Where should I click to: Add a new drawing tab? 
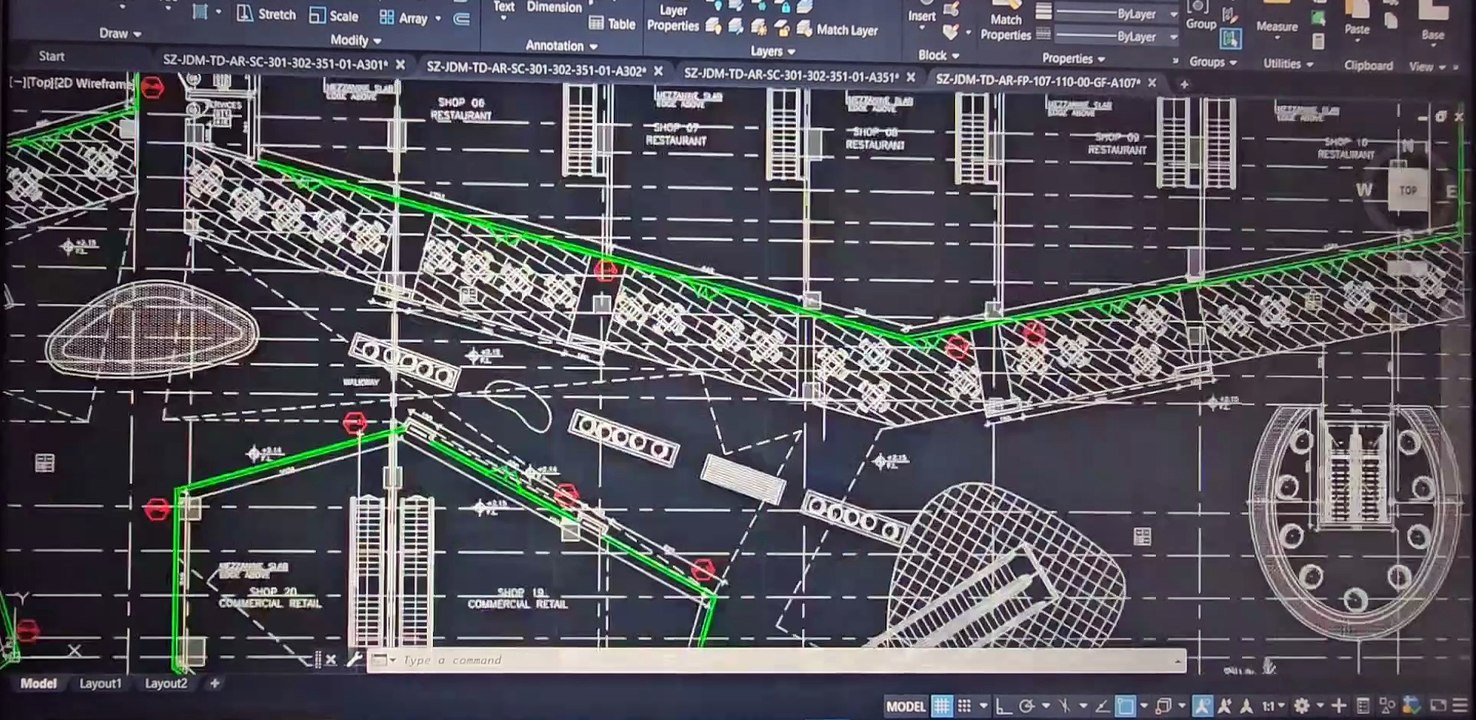[1184, 84]
